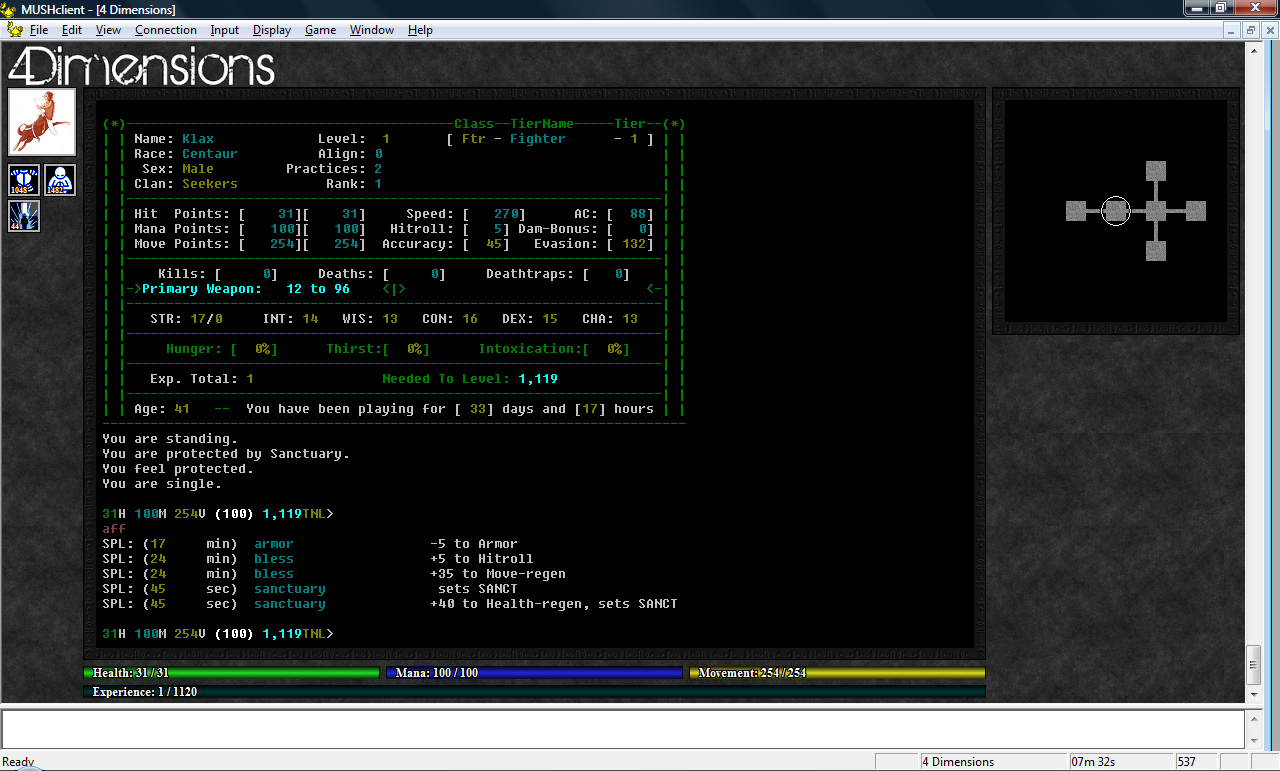Click the clan value 'Seekers'
The width and height of the screenshot is (1280, 771).
pos(210,184)
